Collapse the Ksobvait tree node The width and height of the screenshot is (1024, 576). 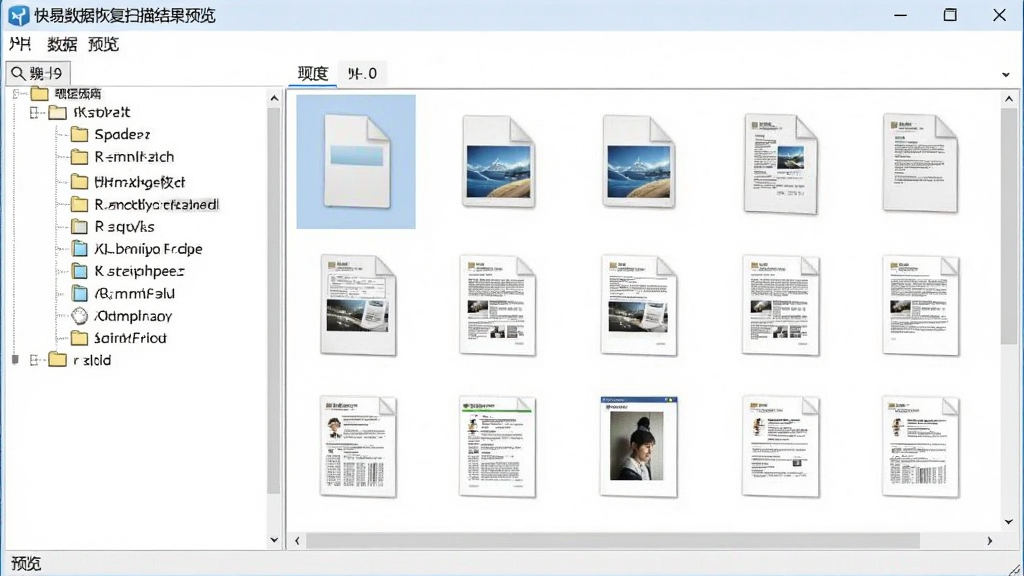pos(35,112)
